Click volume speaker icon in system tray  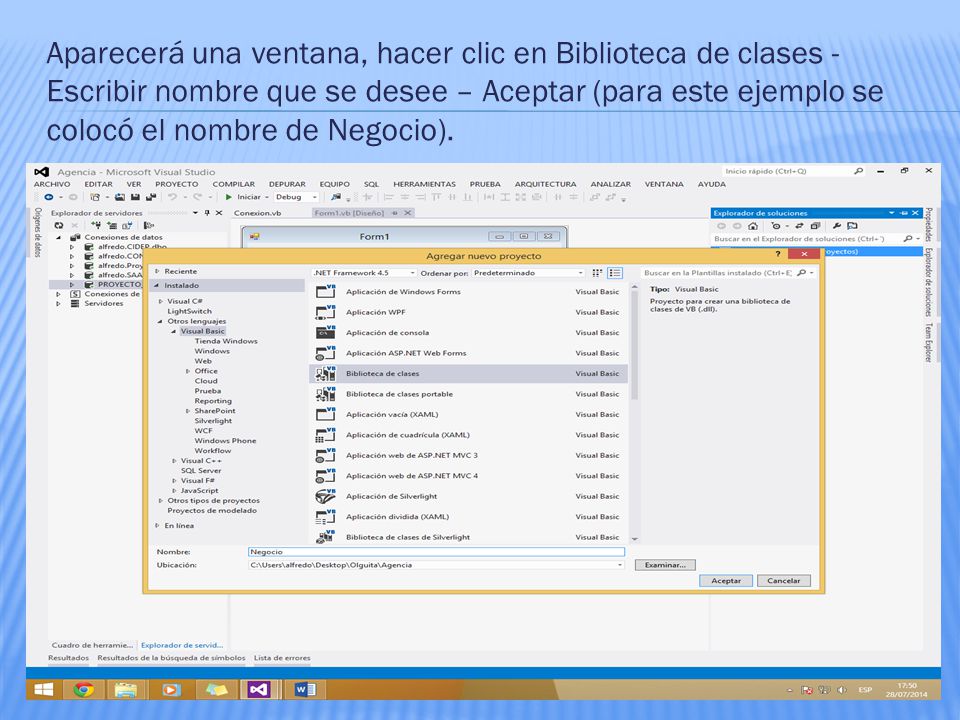[x=842, y=690]
